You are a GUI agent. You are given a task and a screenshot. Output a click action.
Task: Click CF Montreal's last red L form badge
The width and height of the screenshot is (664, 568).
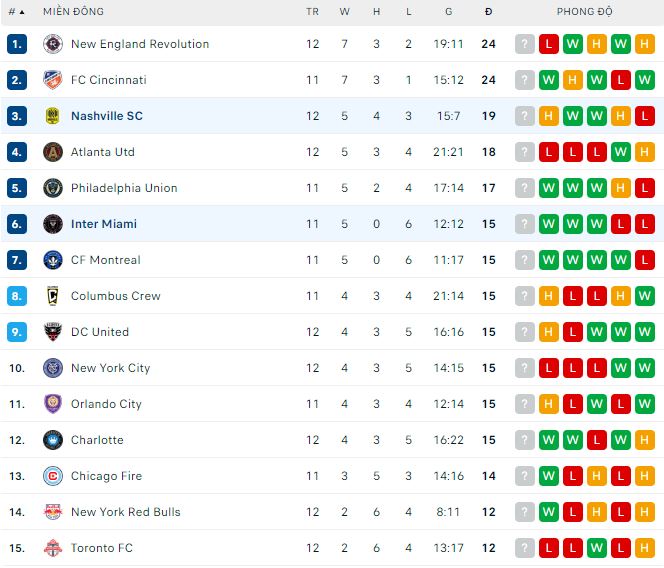645,260
